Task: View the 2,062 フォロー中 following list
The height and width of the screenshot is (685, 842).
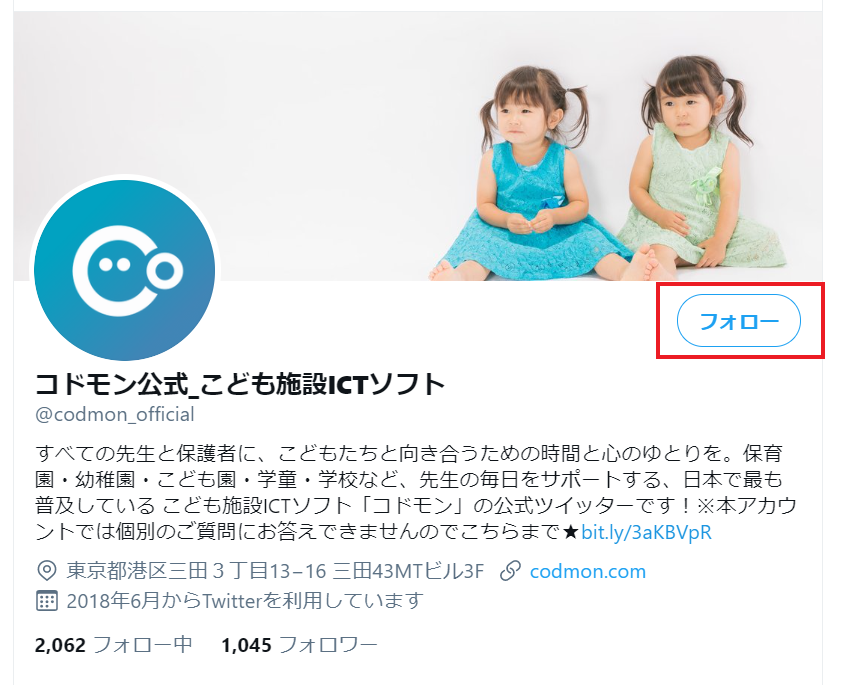Action: [x=113, y=644]
